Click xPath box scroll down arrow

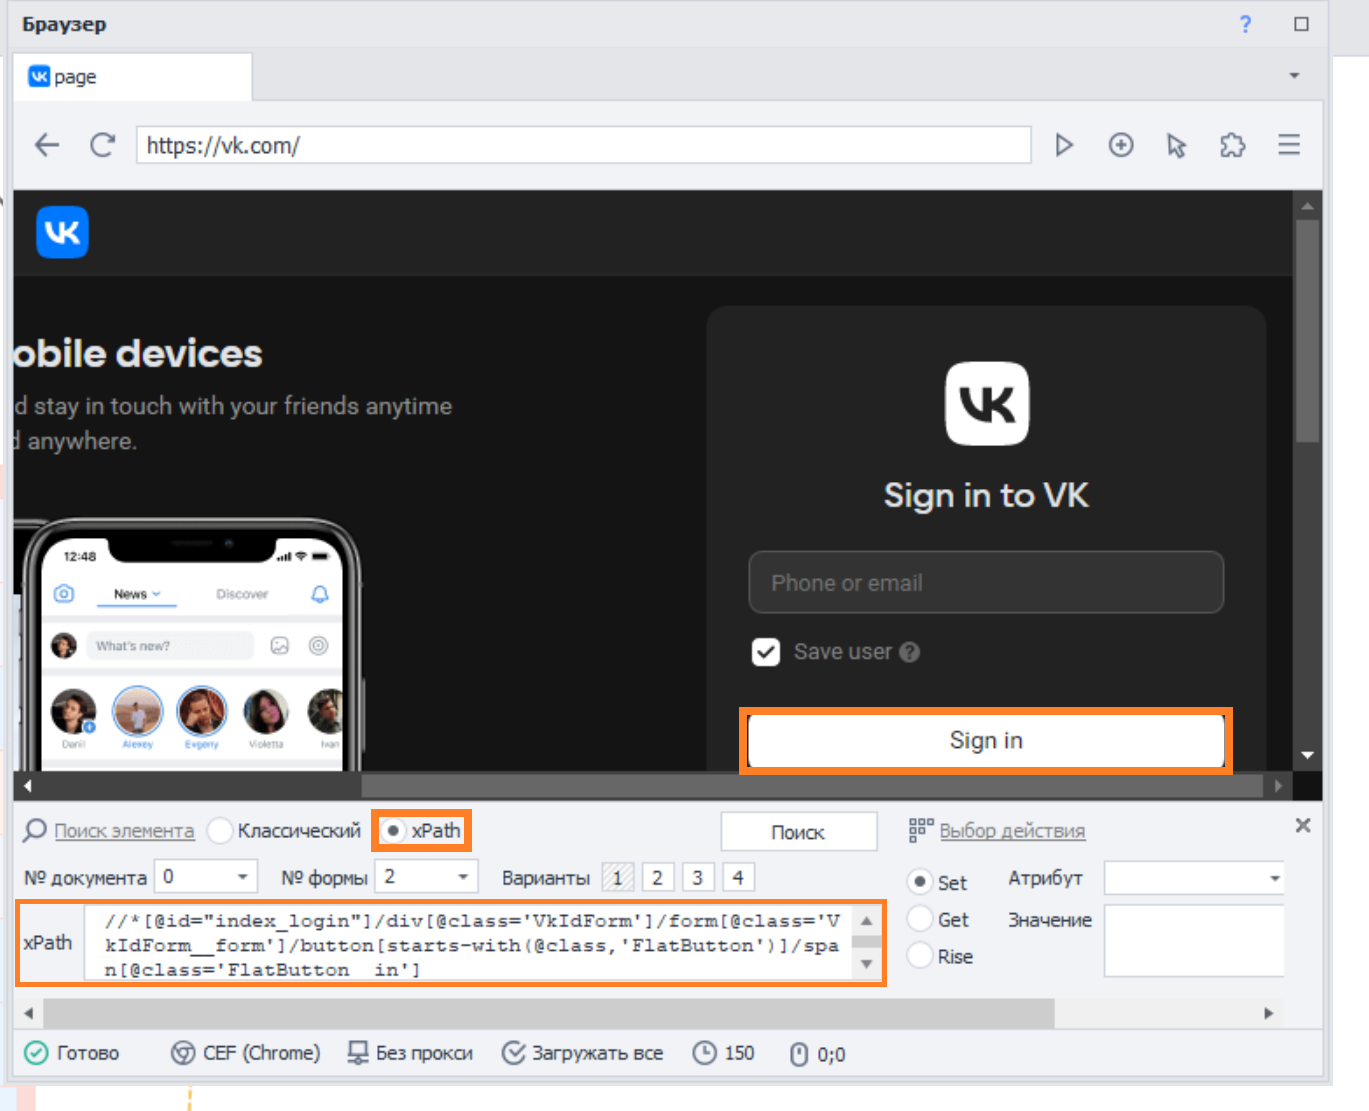click(867, 965)
